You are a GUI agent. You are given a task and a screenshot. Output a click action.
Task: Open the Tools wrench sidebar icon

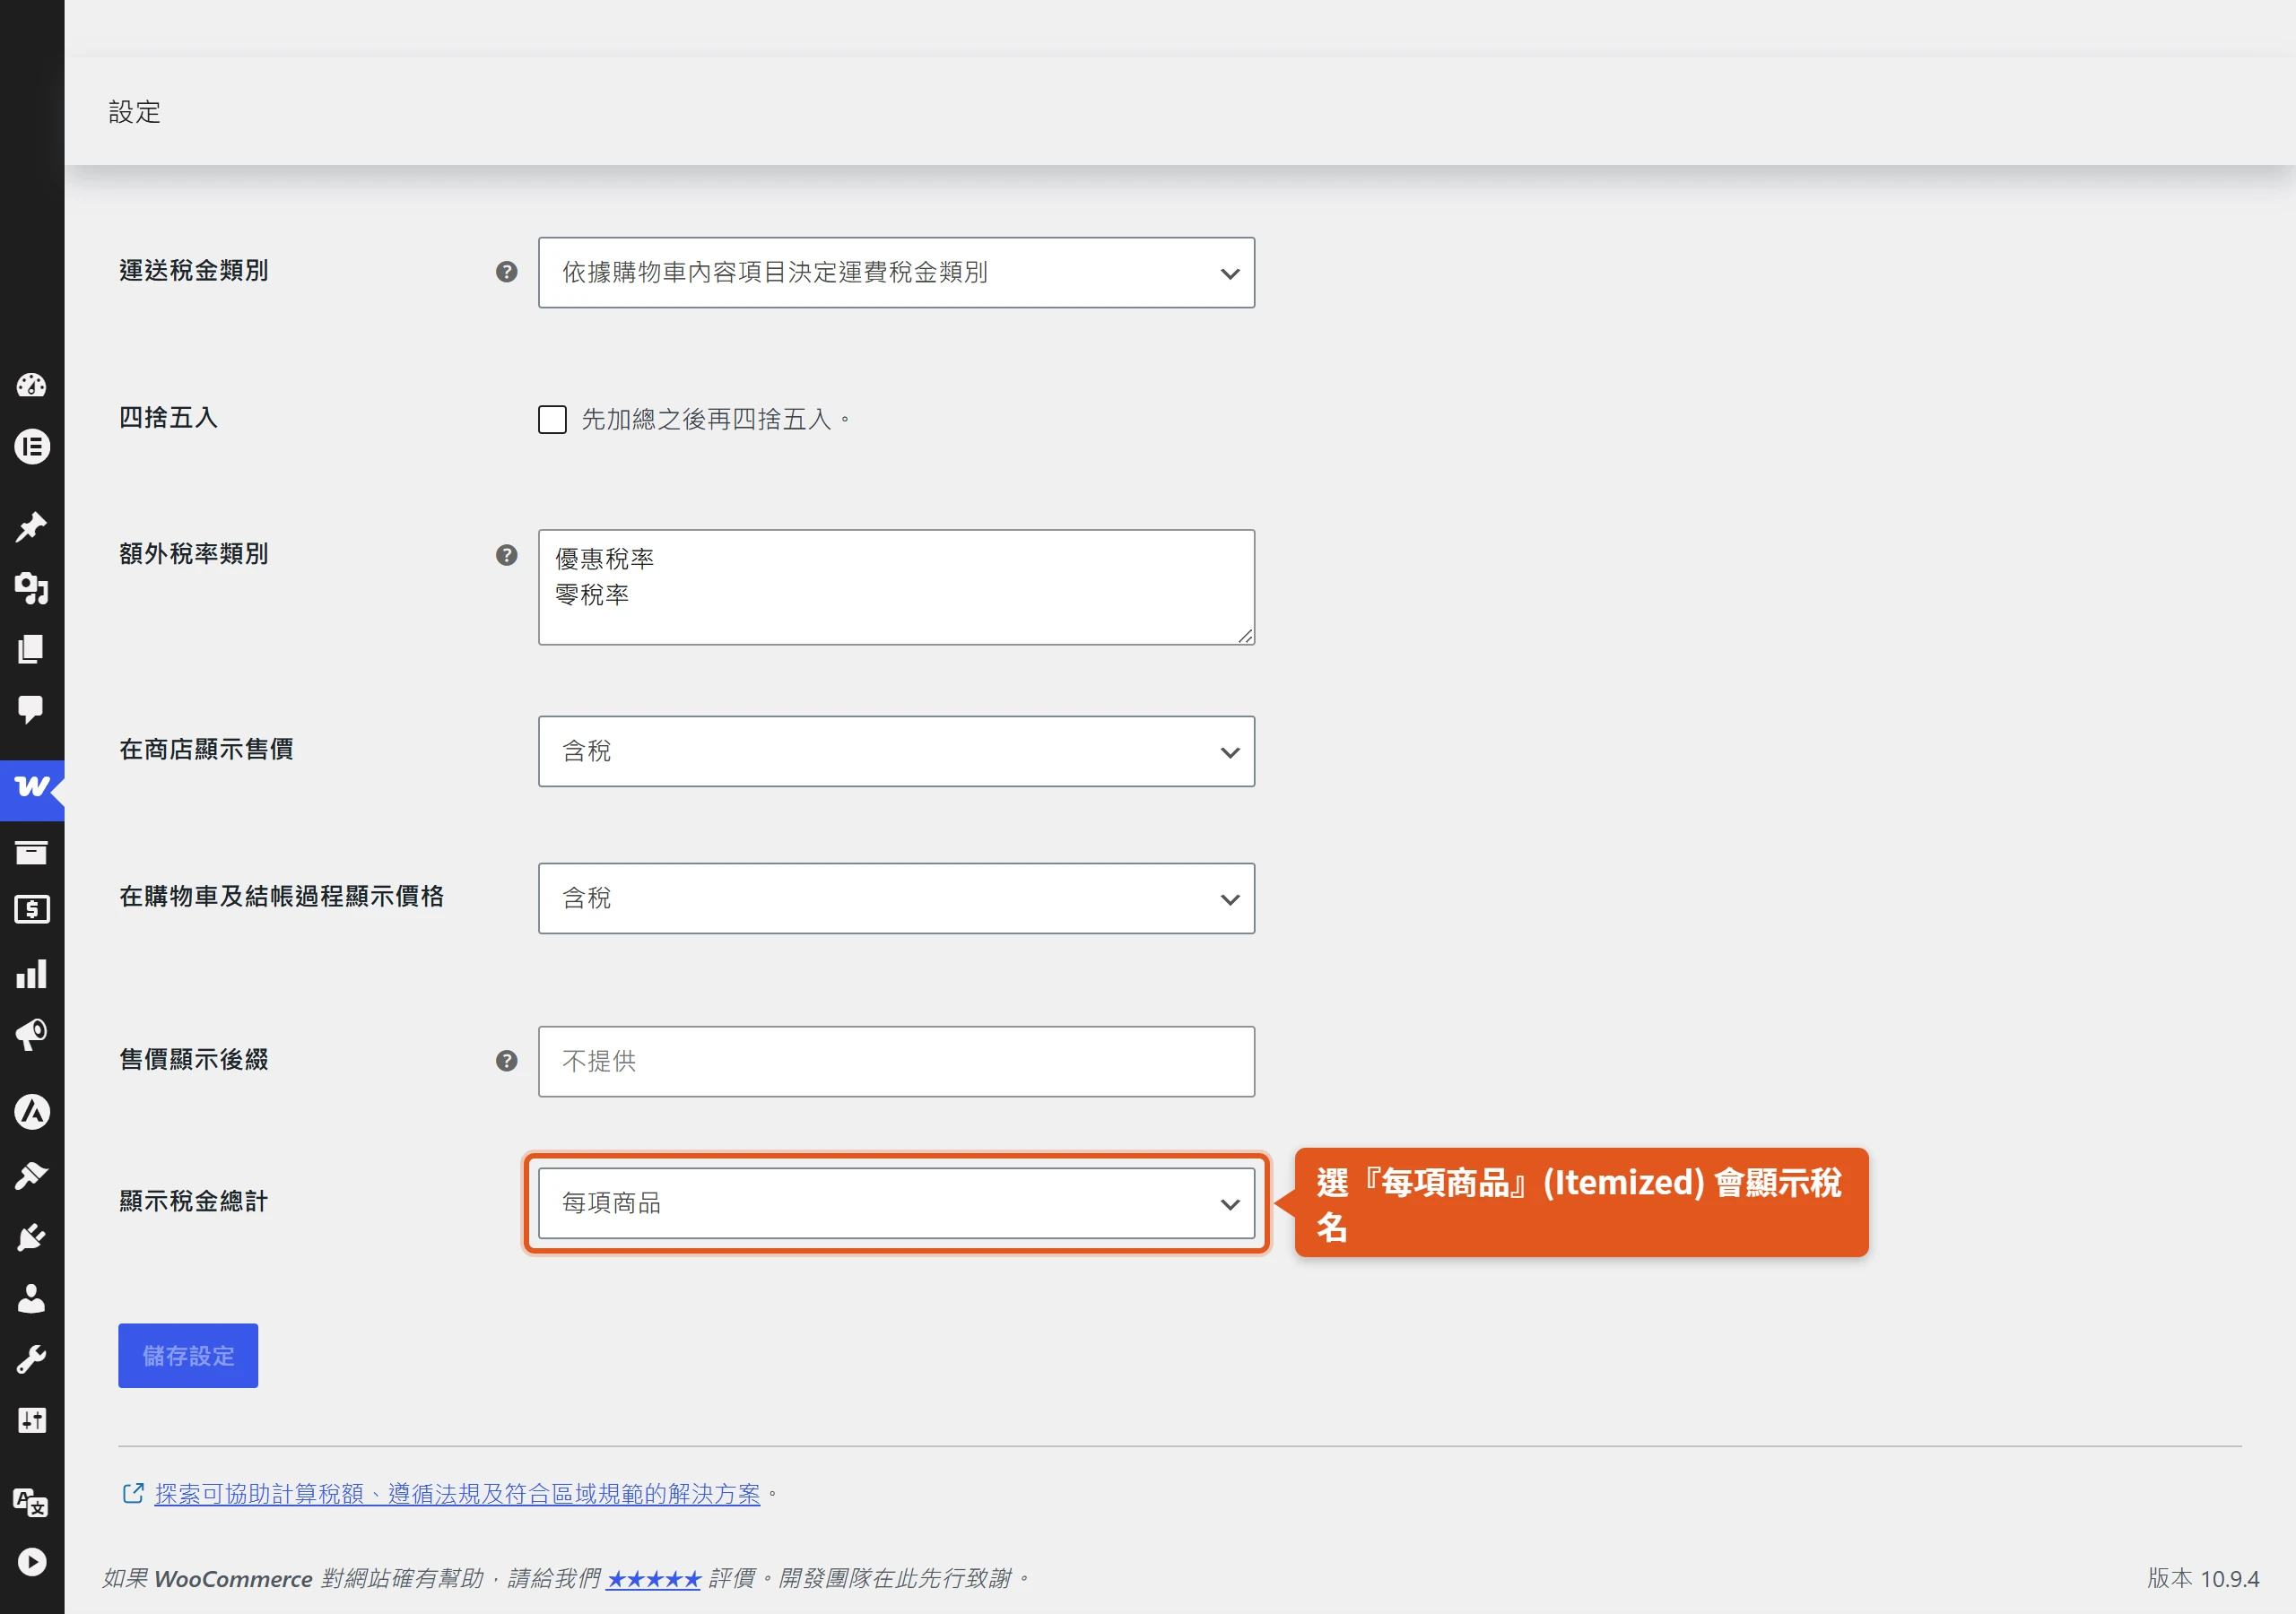[x=31, y=1359]
